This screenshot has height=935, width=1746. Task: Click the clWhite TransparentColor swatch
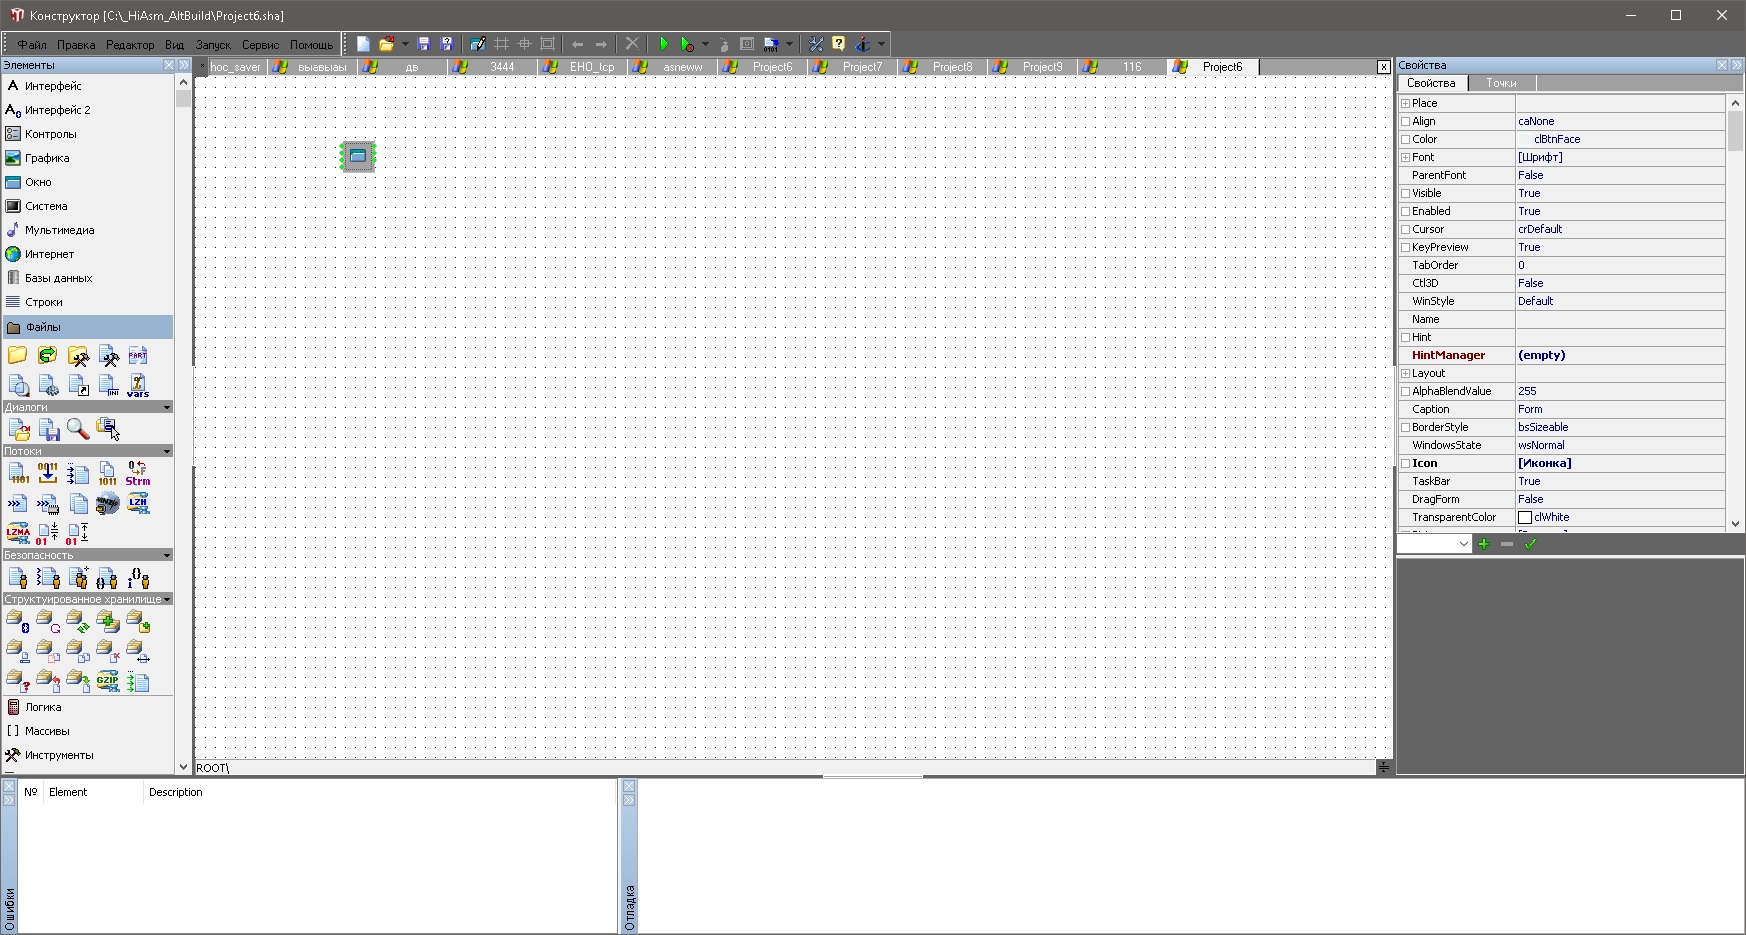pyautogui.click(x=1525, y=517)
